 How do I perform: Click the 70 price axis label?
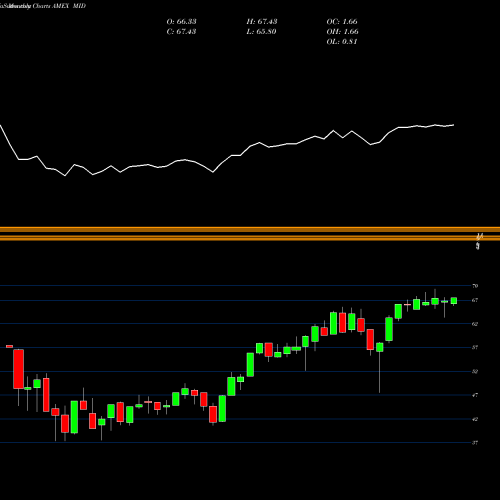point(475,286)
